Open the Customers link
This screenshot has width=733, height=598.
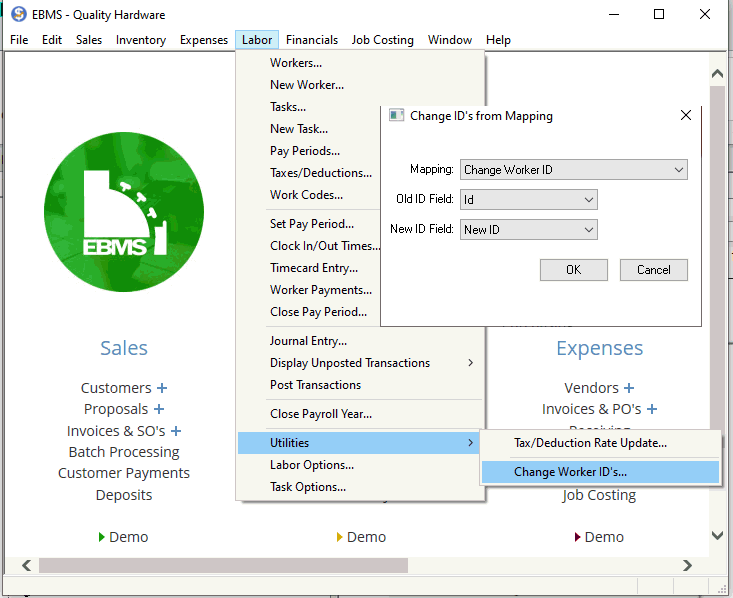pyautogui.click(x=116, y=388)
